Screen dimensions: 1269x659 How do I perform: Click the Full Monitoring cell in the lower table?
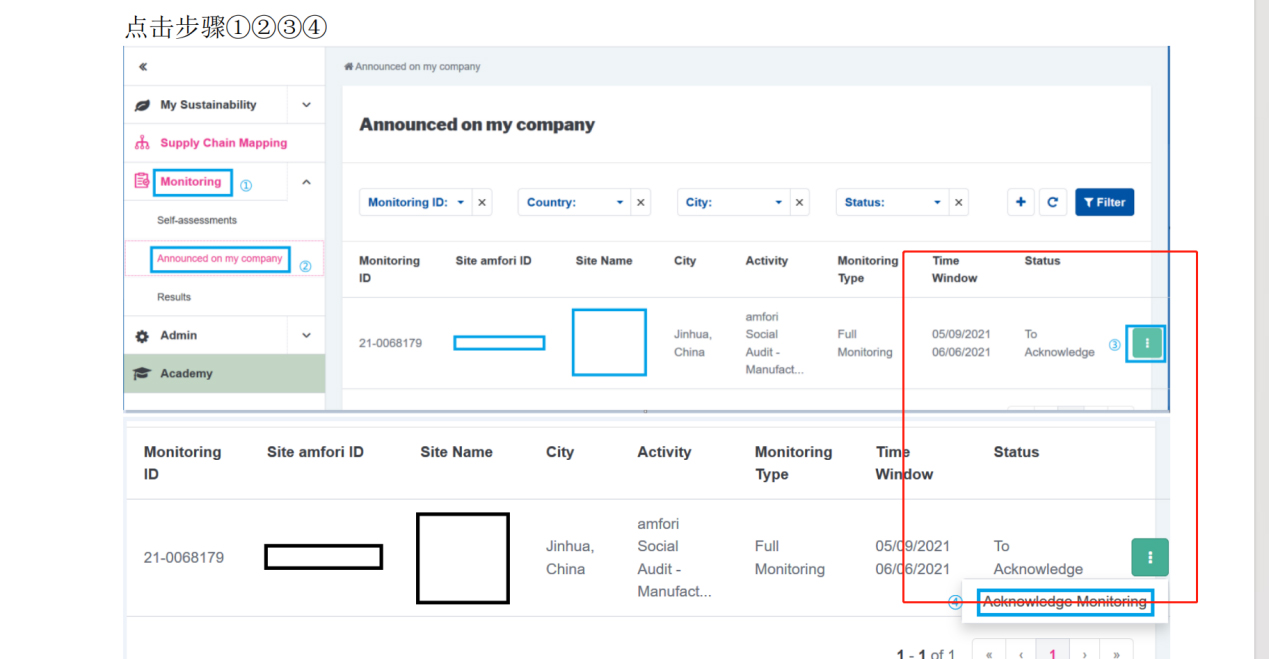tap(790, 557)
